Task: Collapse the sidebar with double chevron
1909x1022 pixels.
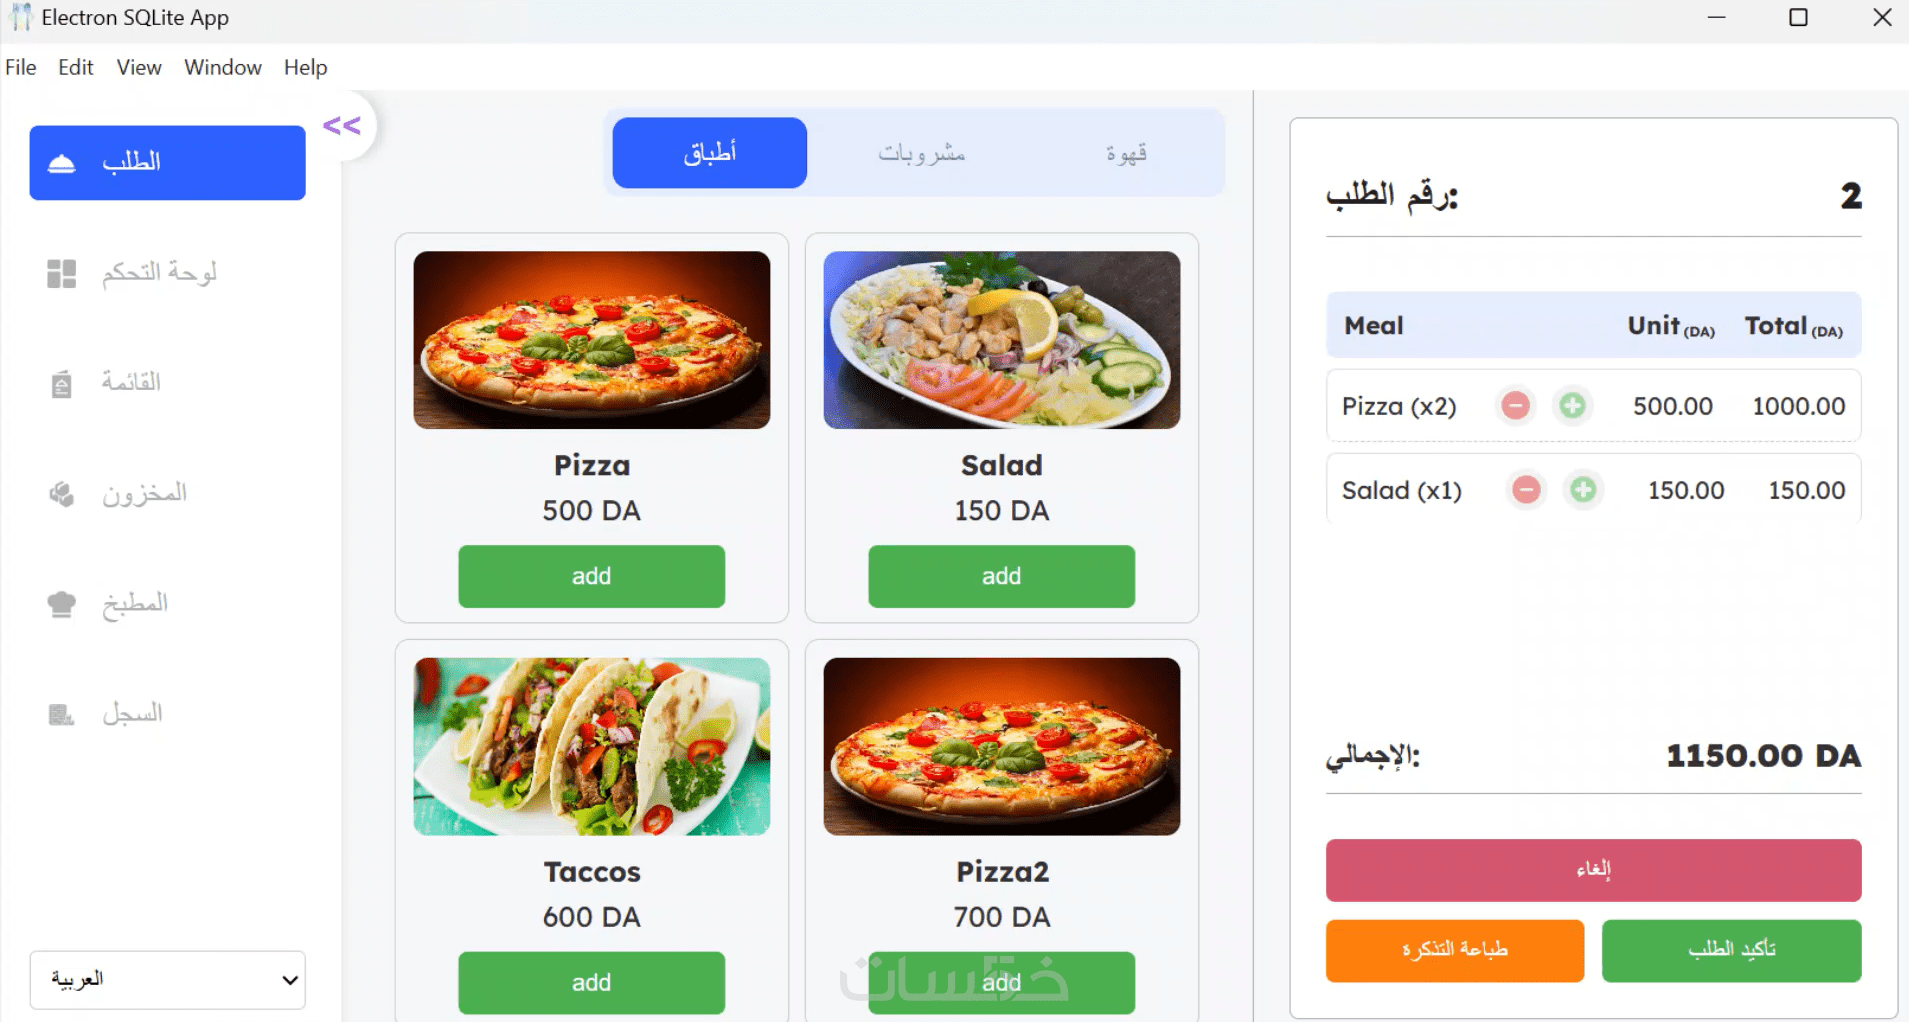Action: tap(342, 126)
